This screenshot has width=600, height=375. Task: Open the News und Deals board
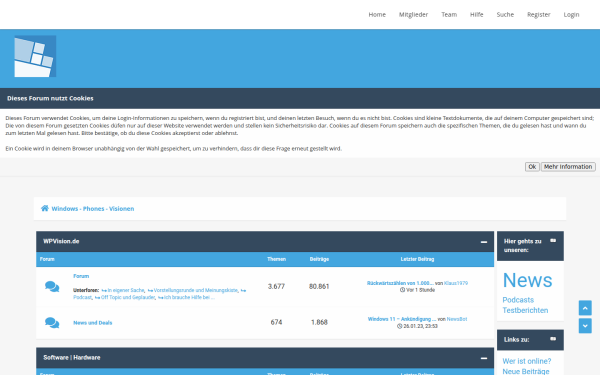click(93, 323)
